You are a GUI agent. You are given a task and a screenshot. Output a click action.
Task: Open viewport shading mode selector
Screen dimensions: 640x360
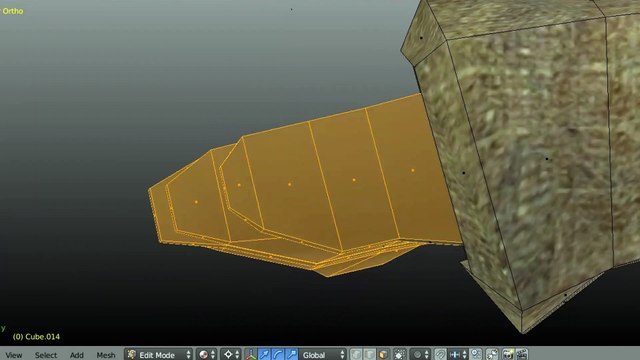(207, 355)
